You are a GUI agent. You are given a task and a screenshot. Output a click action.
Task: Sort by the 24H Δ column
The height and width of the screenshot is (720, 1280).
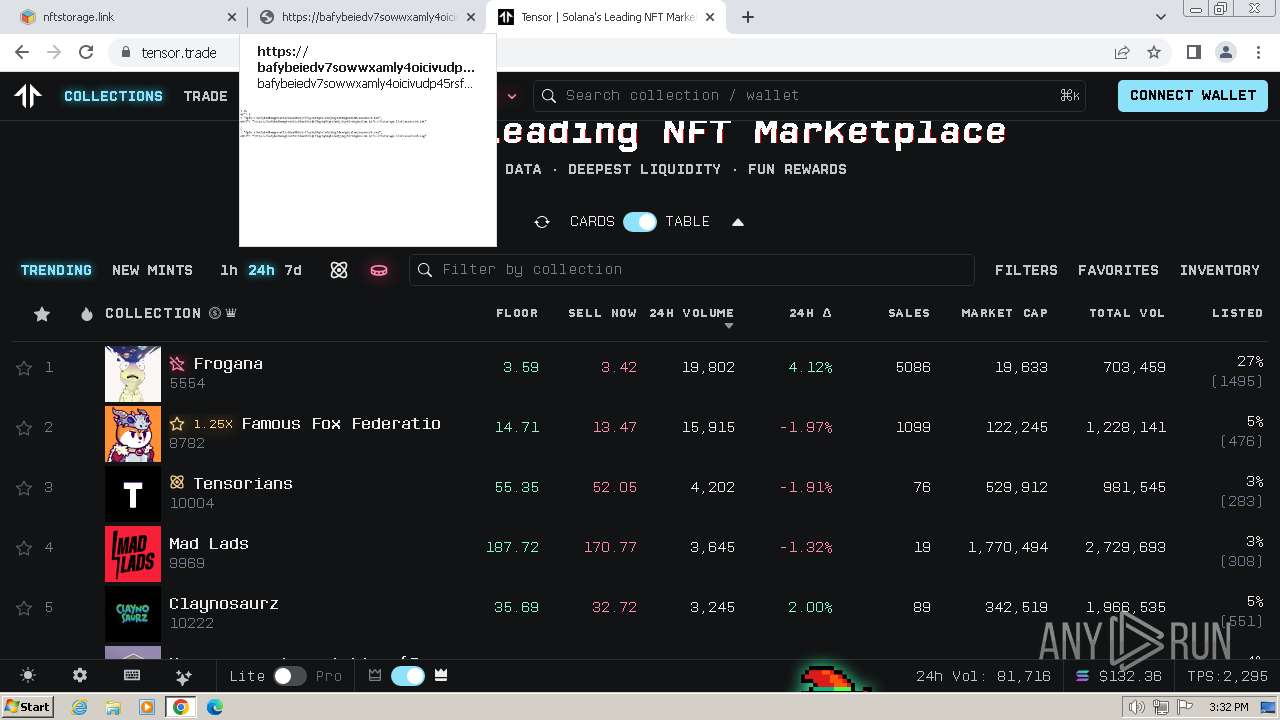[x=810, y=313]
